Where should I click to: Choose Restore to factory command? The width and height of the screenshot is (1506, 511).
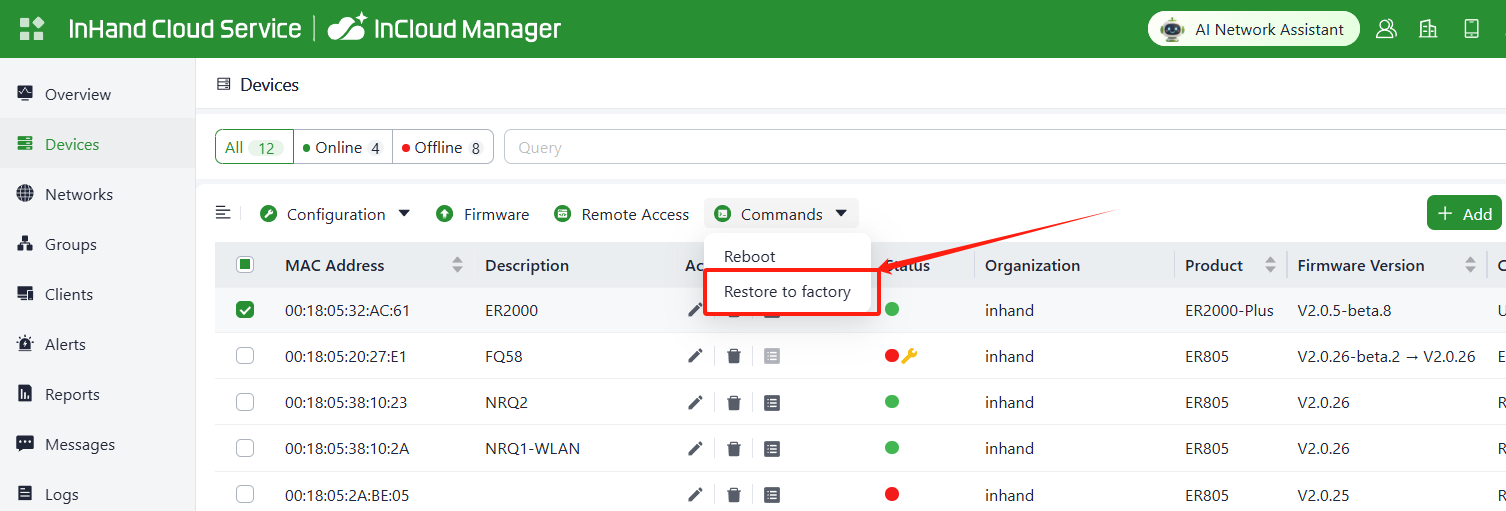787,291
